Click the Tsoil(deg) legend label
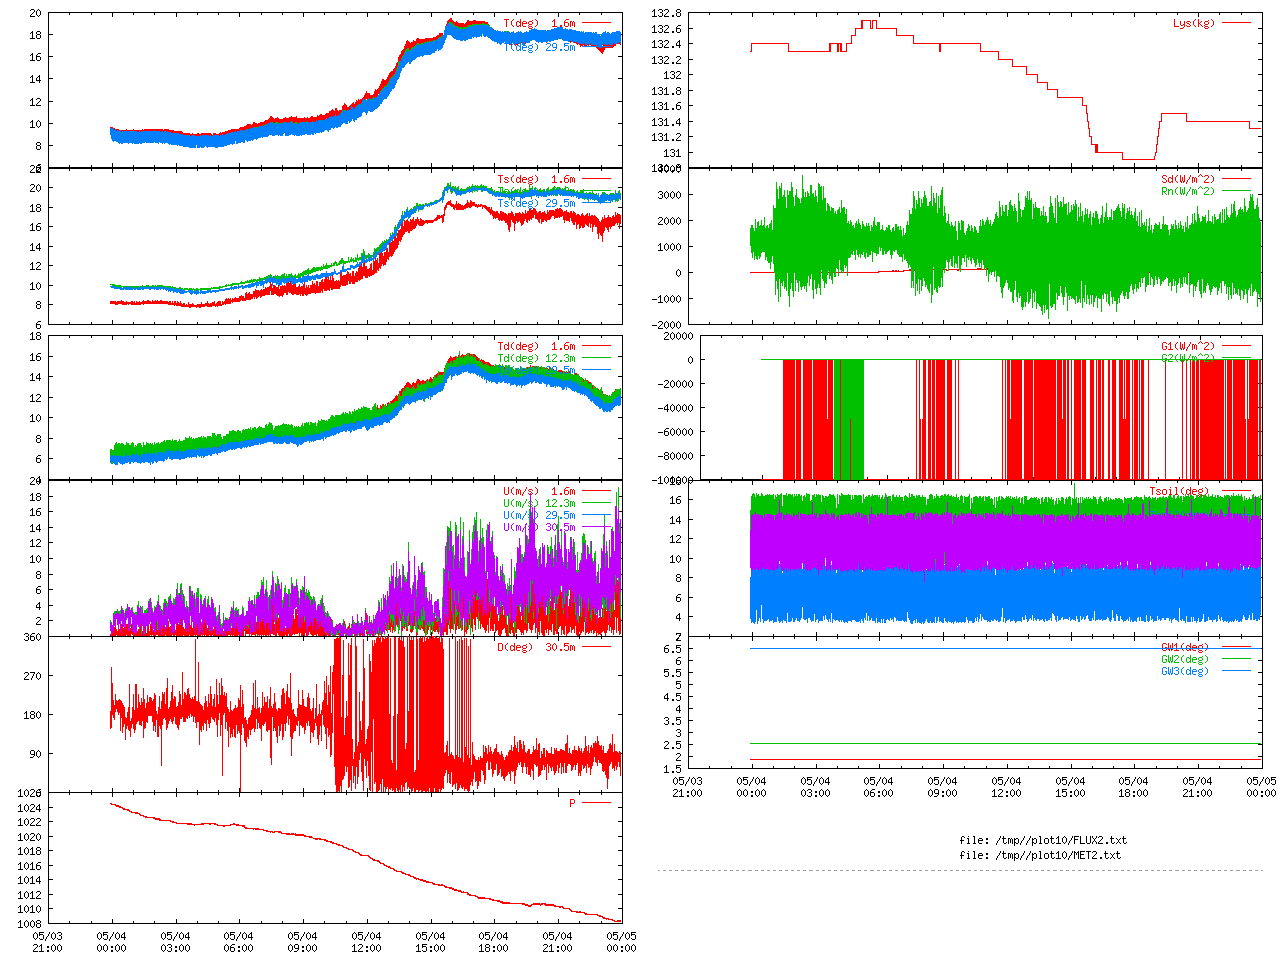This screenshot has width=1280, height=960. pos(1178,492)
